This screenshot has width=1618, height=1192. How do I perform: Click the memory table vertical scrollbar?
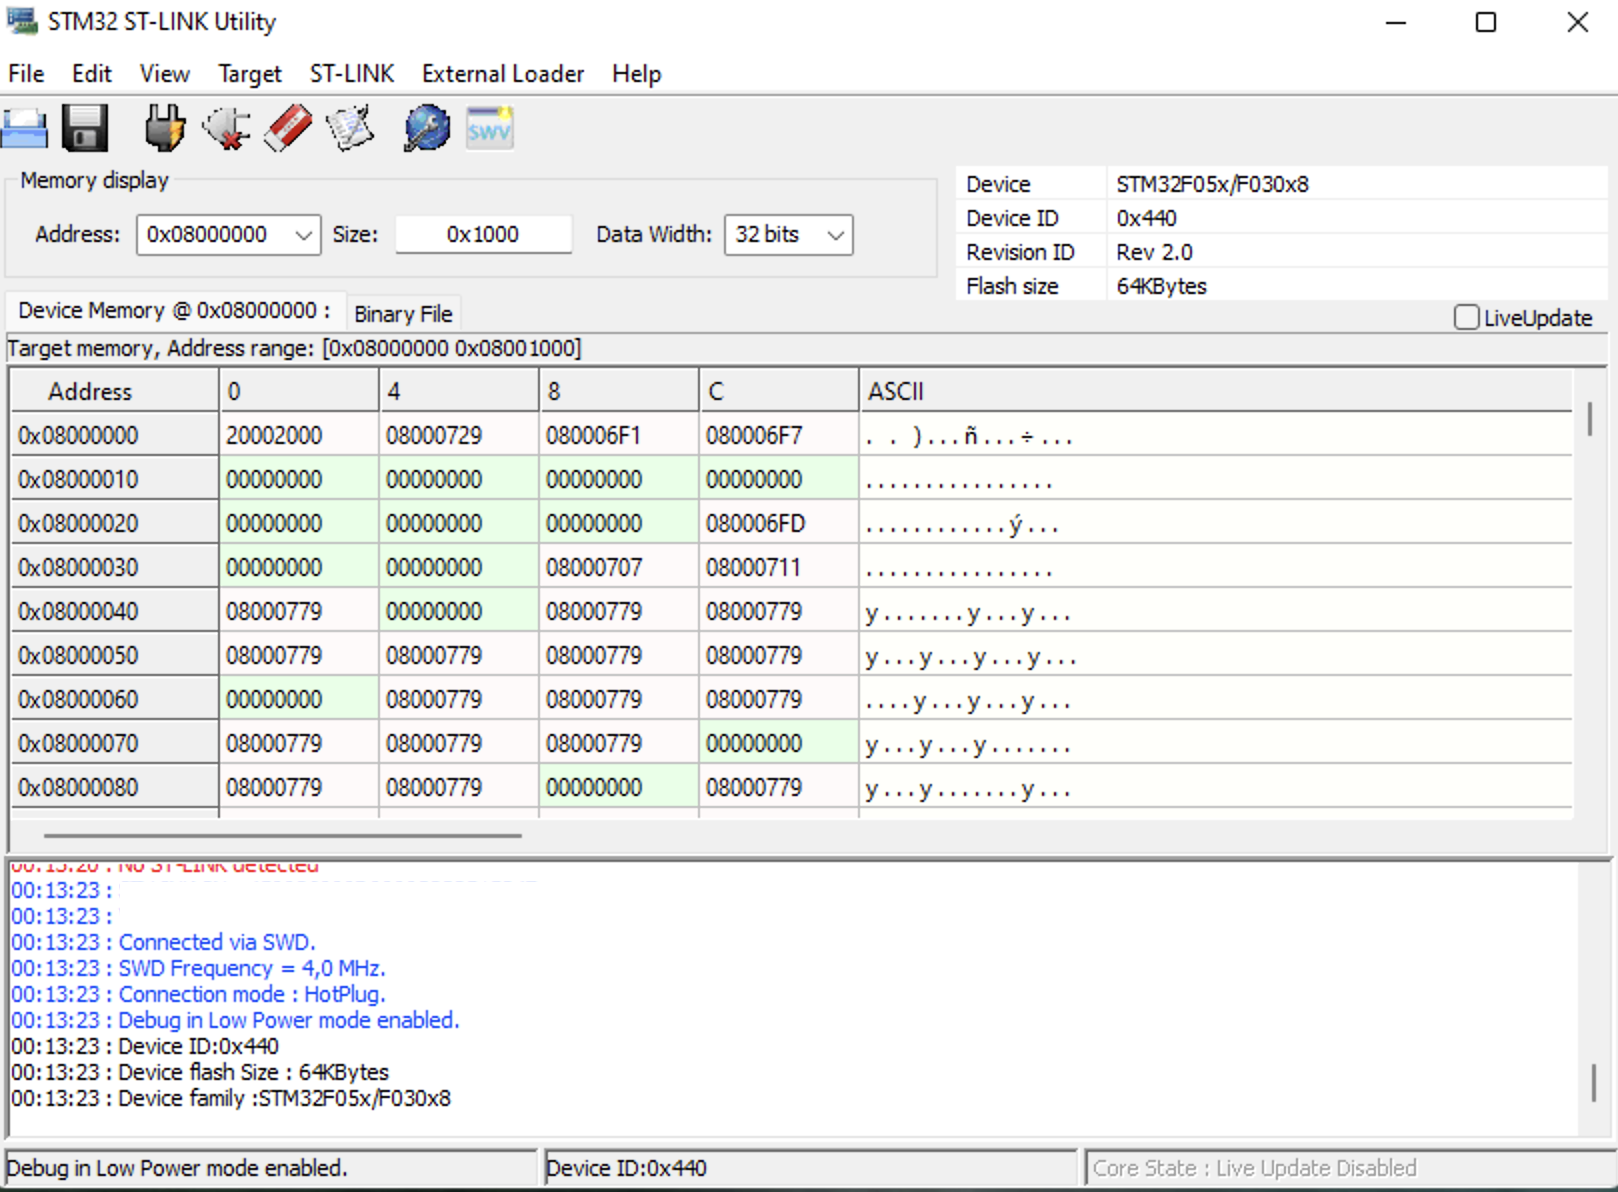(1589, 420)
